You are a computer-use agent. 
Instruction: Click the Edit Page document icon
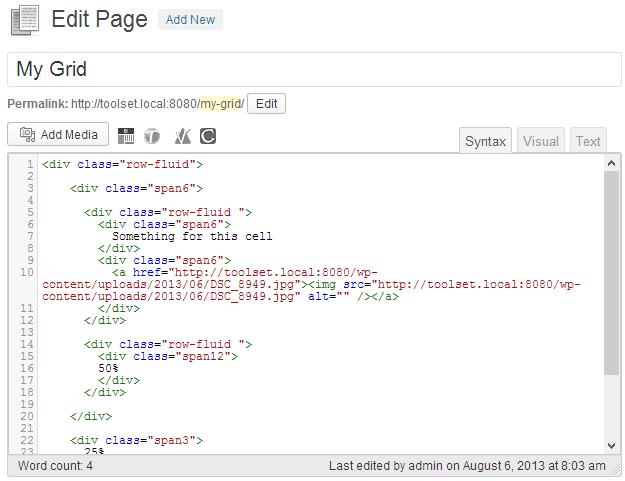coord(25,20)
